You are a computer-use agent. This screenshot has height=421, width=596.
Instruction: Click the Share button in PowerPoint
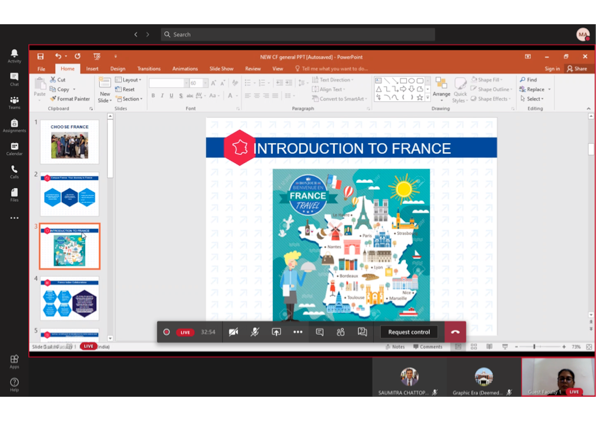[577, 69]
